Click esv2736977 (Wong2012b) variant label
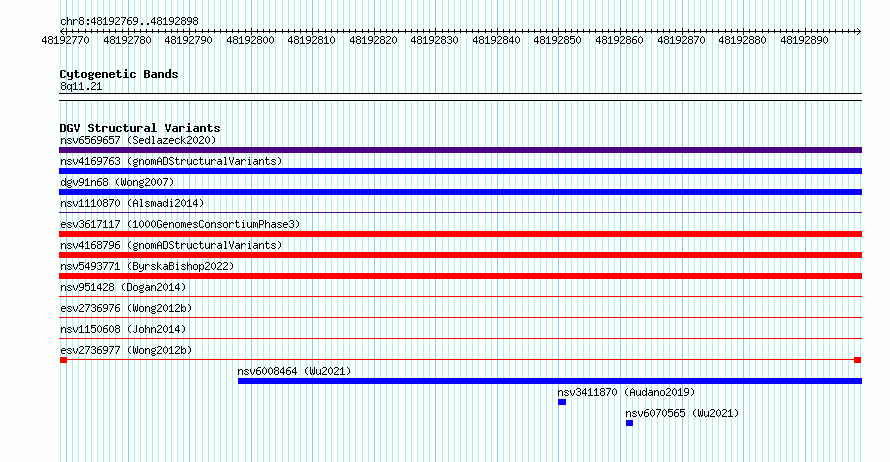 tap(126, 350)
